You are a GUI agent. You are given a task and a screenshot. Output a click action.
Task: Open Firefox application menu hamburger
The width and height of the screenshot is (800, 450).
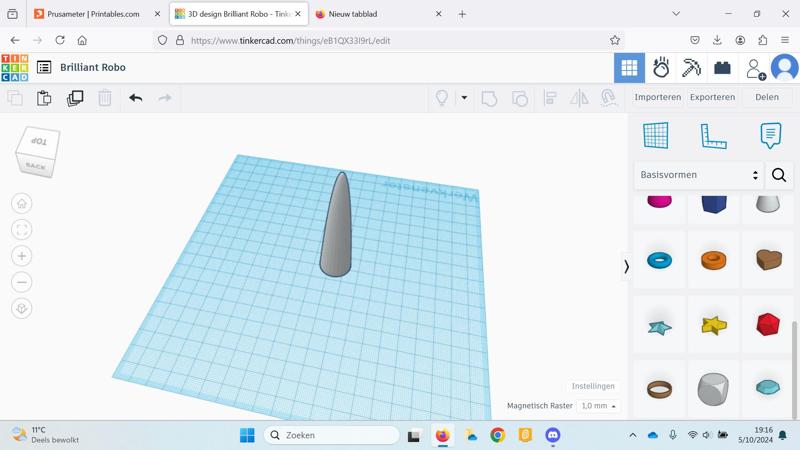[x=785, y=40]
